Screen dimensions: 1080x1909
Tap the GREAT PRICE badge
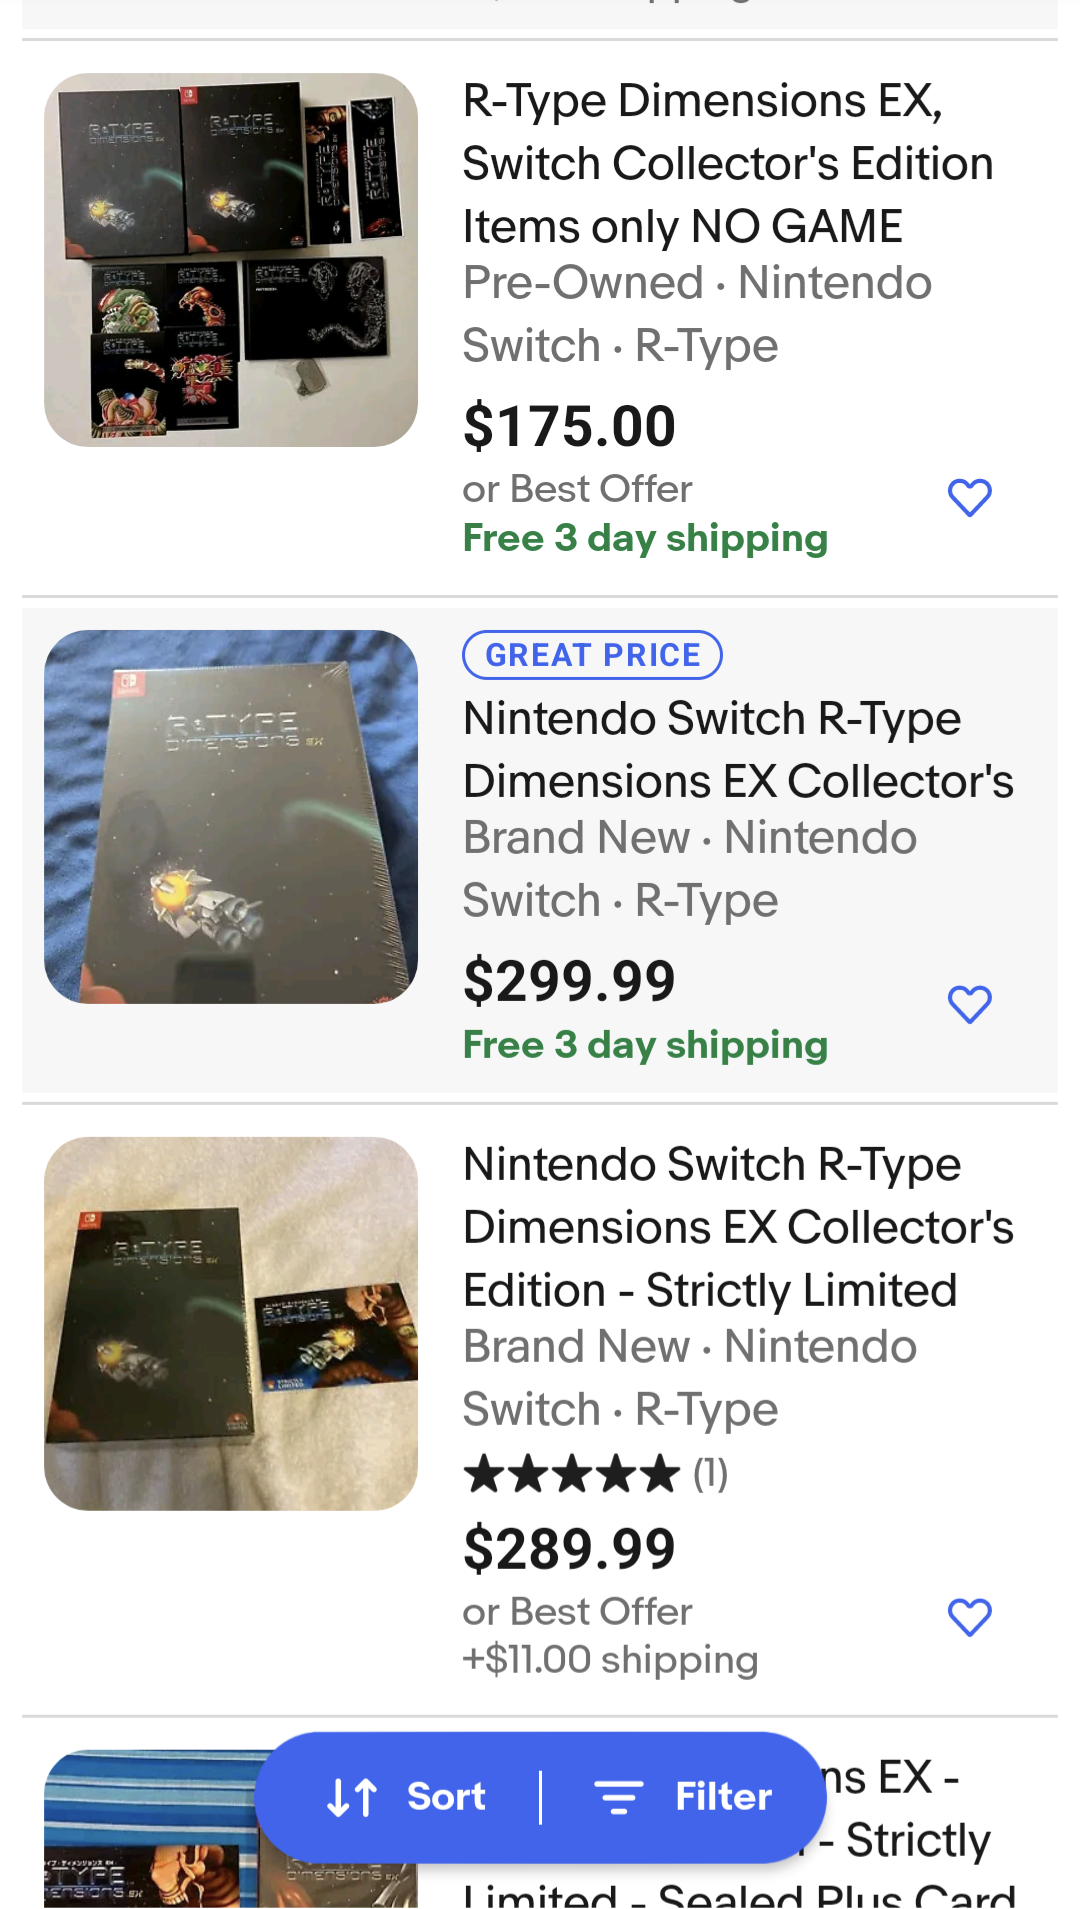point(592,655)
